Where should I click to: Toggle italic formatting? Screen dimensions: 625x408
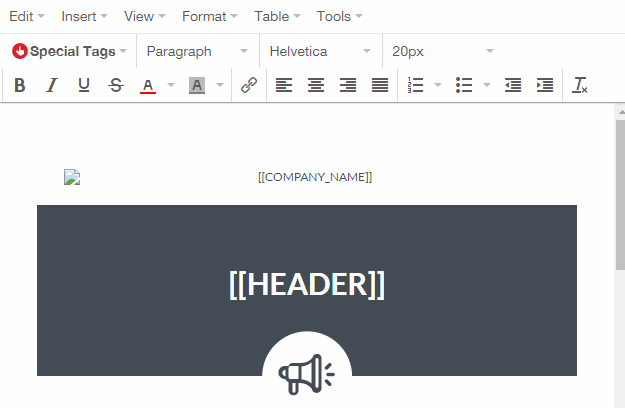(52, 85)
